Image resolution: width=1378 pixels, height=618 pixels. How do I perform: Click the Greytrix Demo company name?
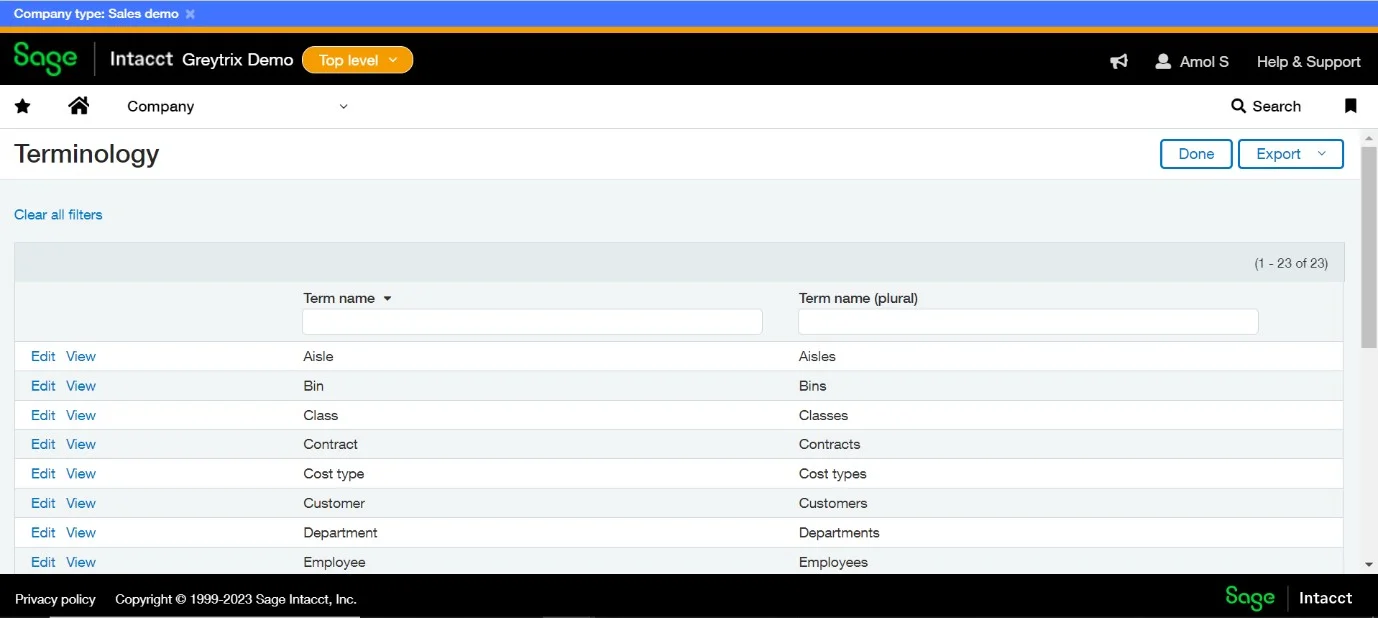click(x=238, y=60)
